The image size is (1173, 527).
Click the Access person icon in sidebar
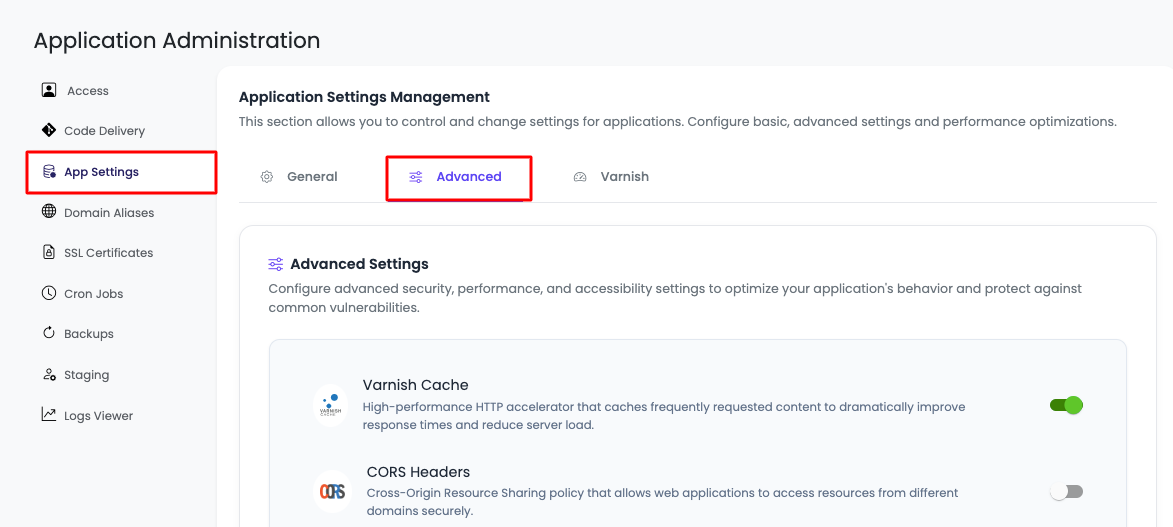coord(49,91)
